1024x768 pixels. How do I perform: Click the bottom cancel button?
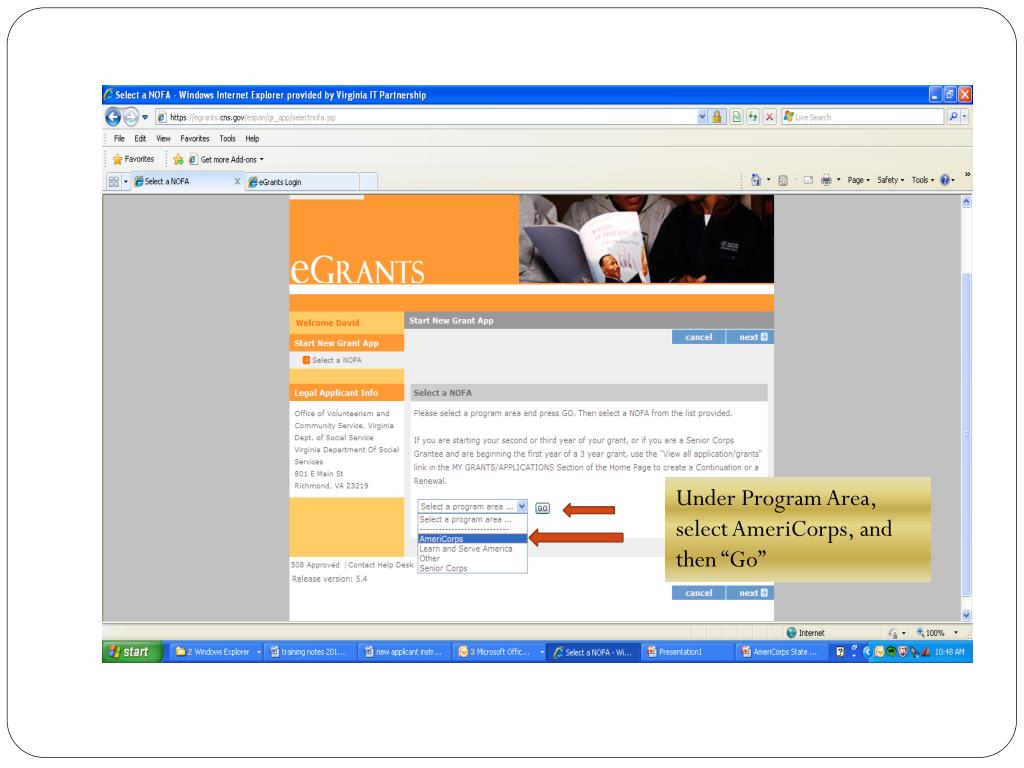click(x=698, y=593)
